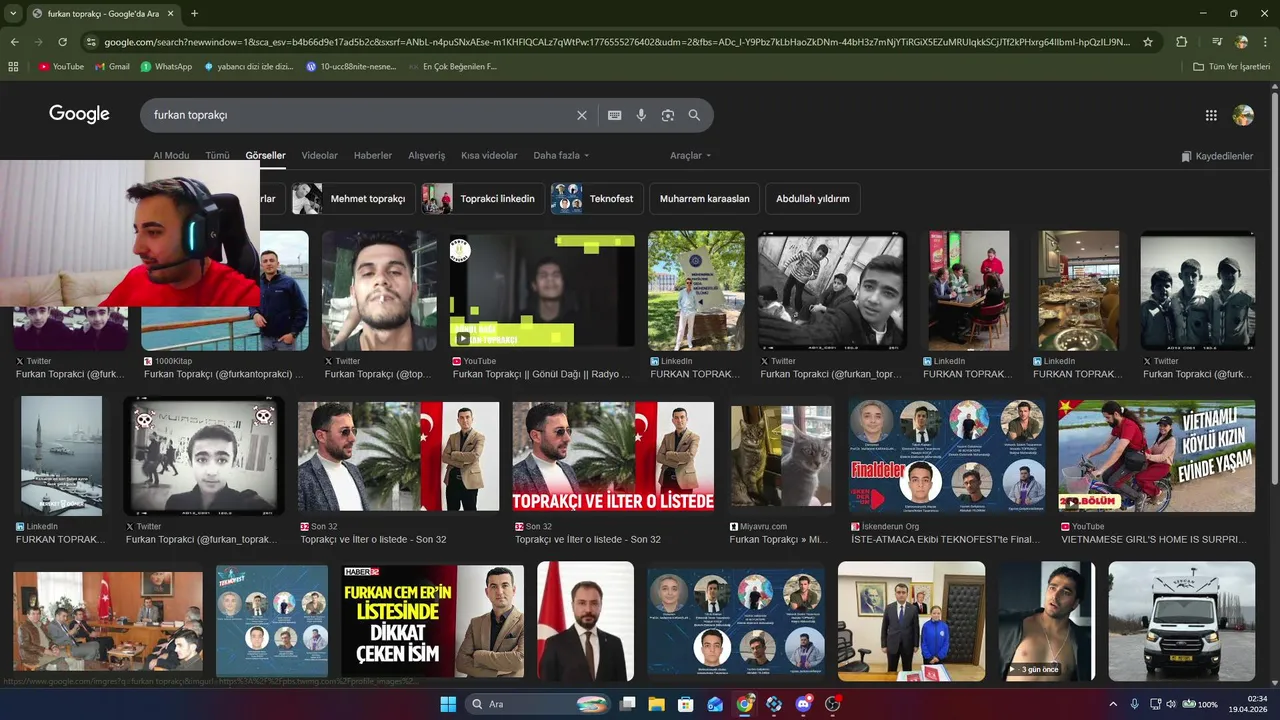Switch to the AI Modu tab
1280x720 pixels.
click(x=171, y=156)
